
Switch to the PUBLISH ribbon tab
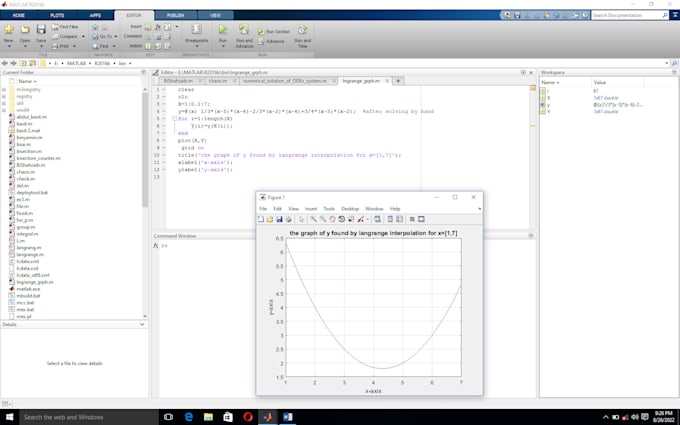click(x=175, y=15)
